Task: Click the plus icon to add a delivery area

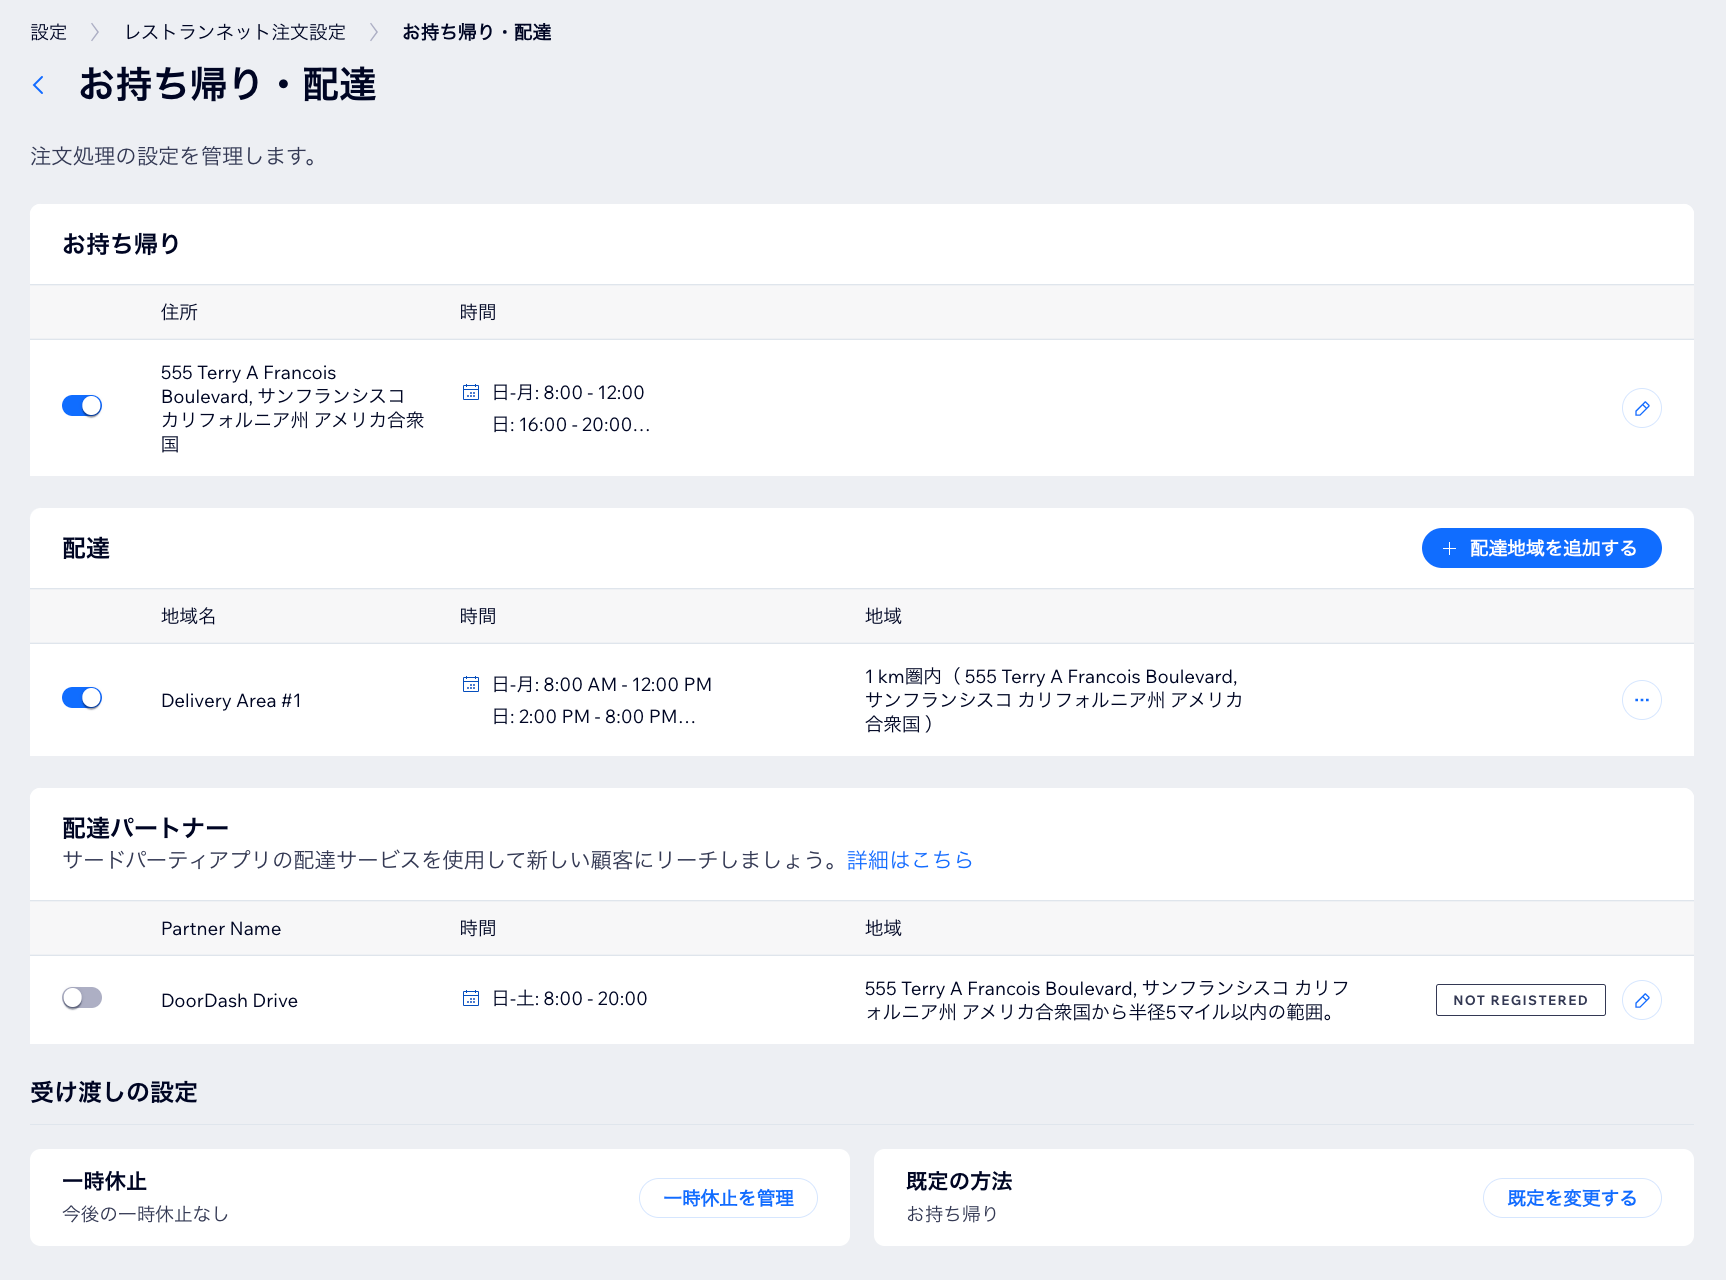Action: pos(1449,548)
